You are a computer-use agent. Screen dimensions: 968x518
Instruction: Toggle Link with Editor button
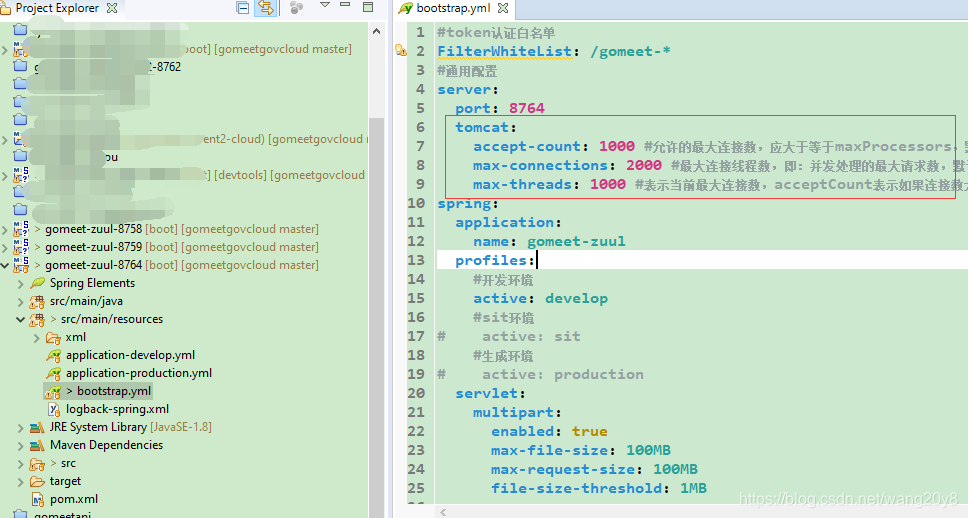point(265,8)
